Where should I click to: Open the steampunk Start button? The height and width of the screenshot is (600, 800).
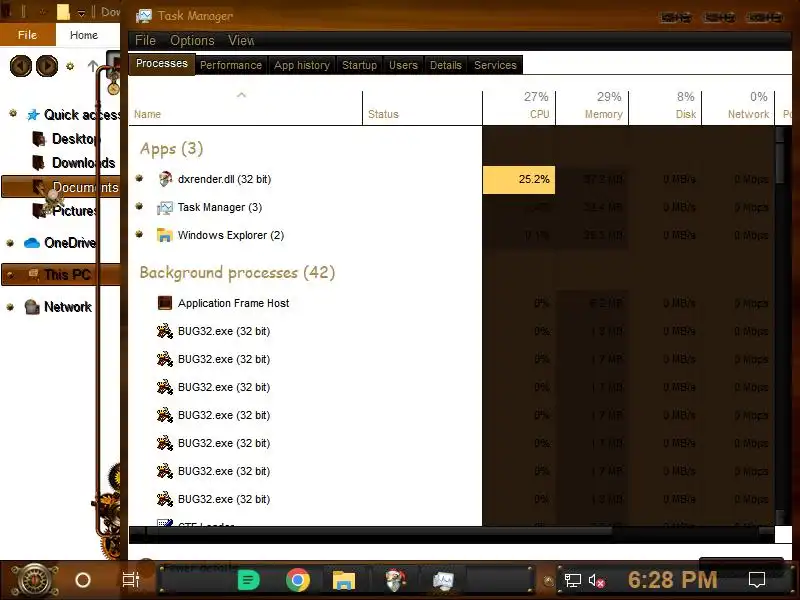coord(34,581)
